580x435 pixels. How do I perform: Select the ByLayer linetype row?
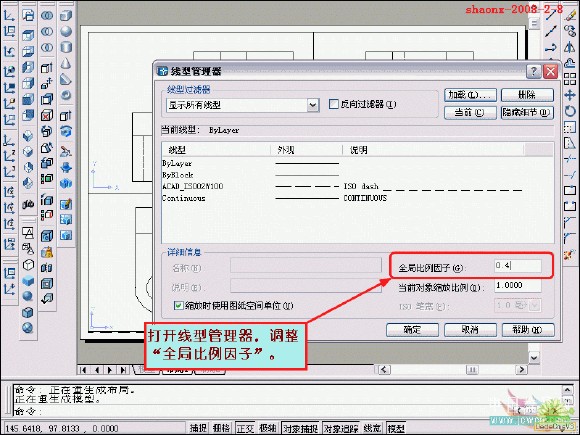pos(357,163)
